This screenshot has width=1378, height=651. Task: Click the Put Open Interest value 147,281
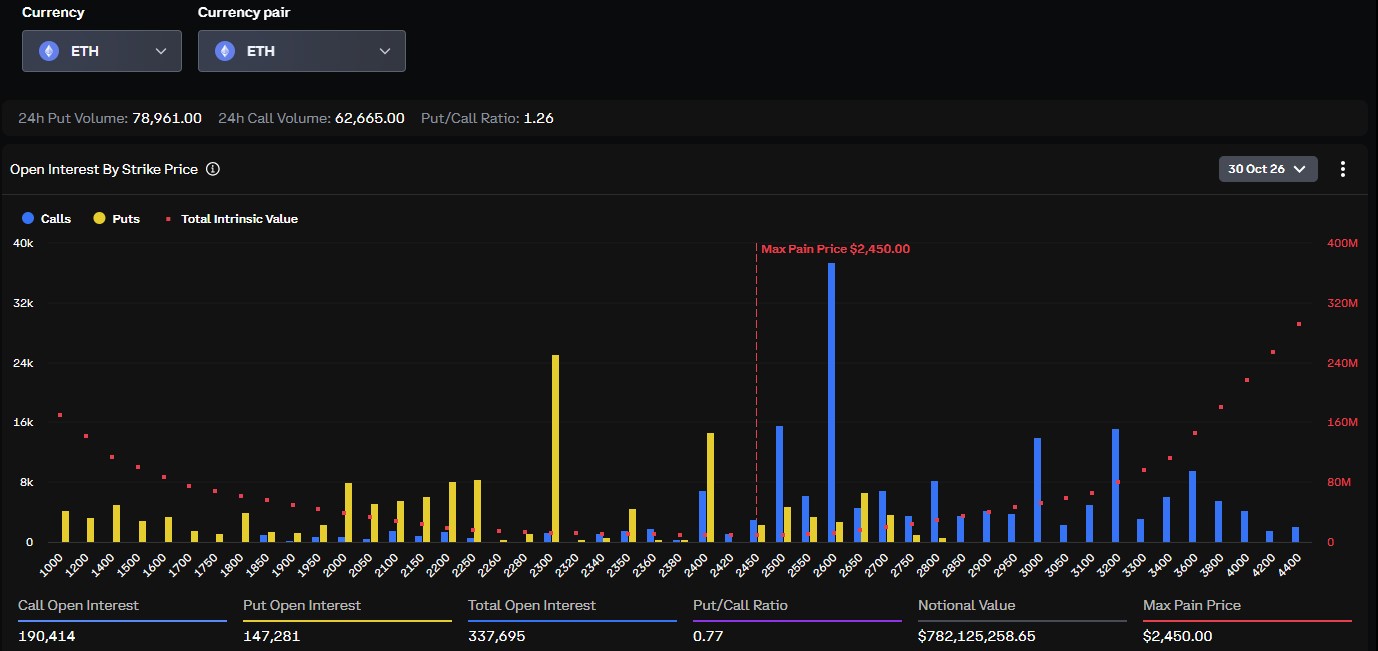pyautogui.click(x=272, y=636)
